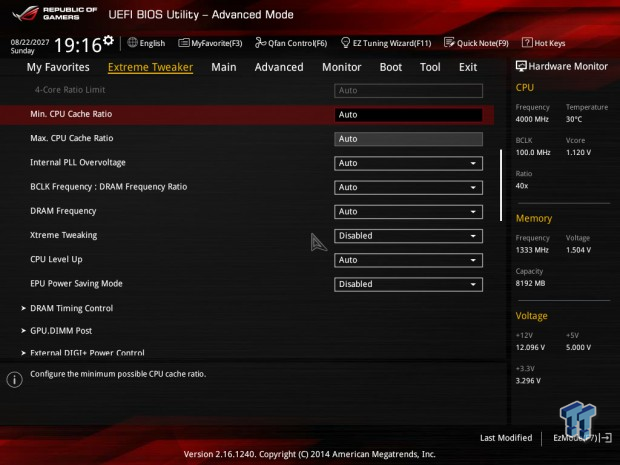This screenshot has height=465, width=620.
Task: Click the +5V 5.000 V reading
Action: coord(578,347)
